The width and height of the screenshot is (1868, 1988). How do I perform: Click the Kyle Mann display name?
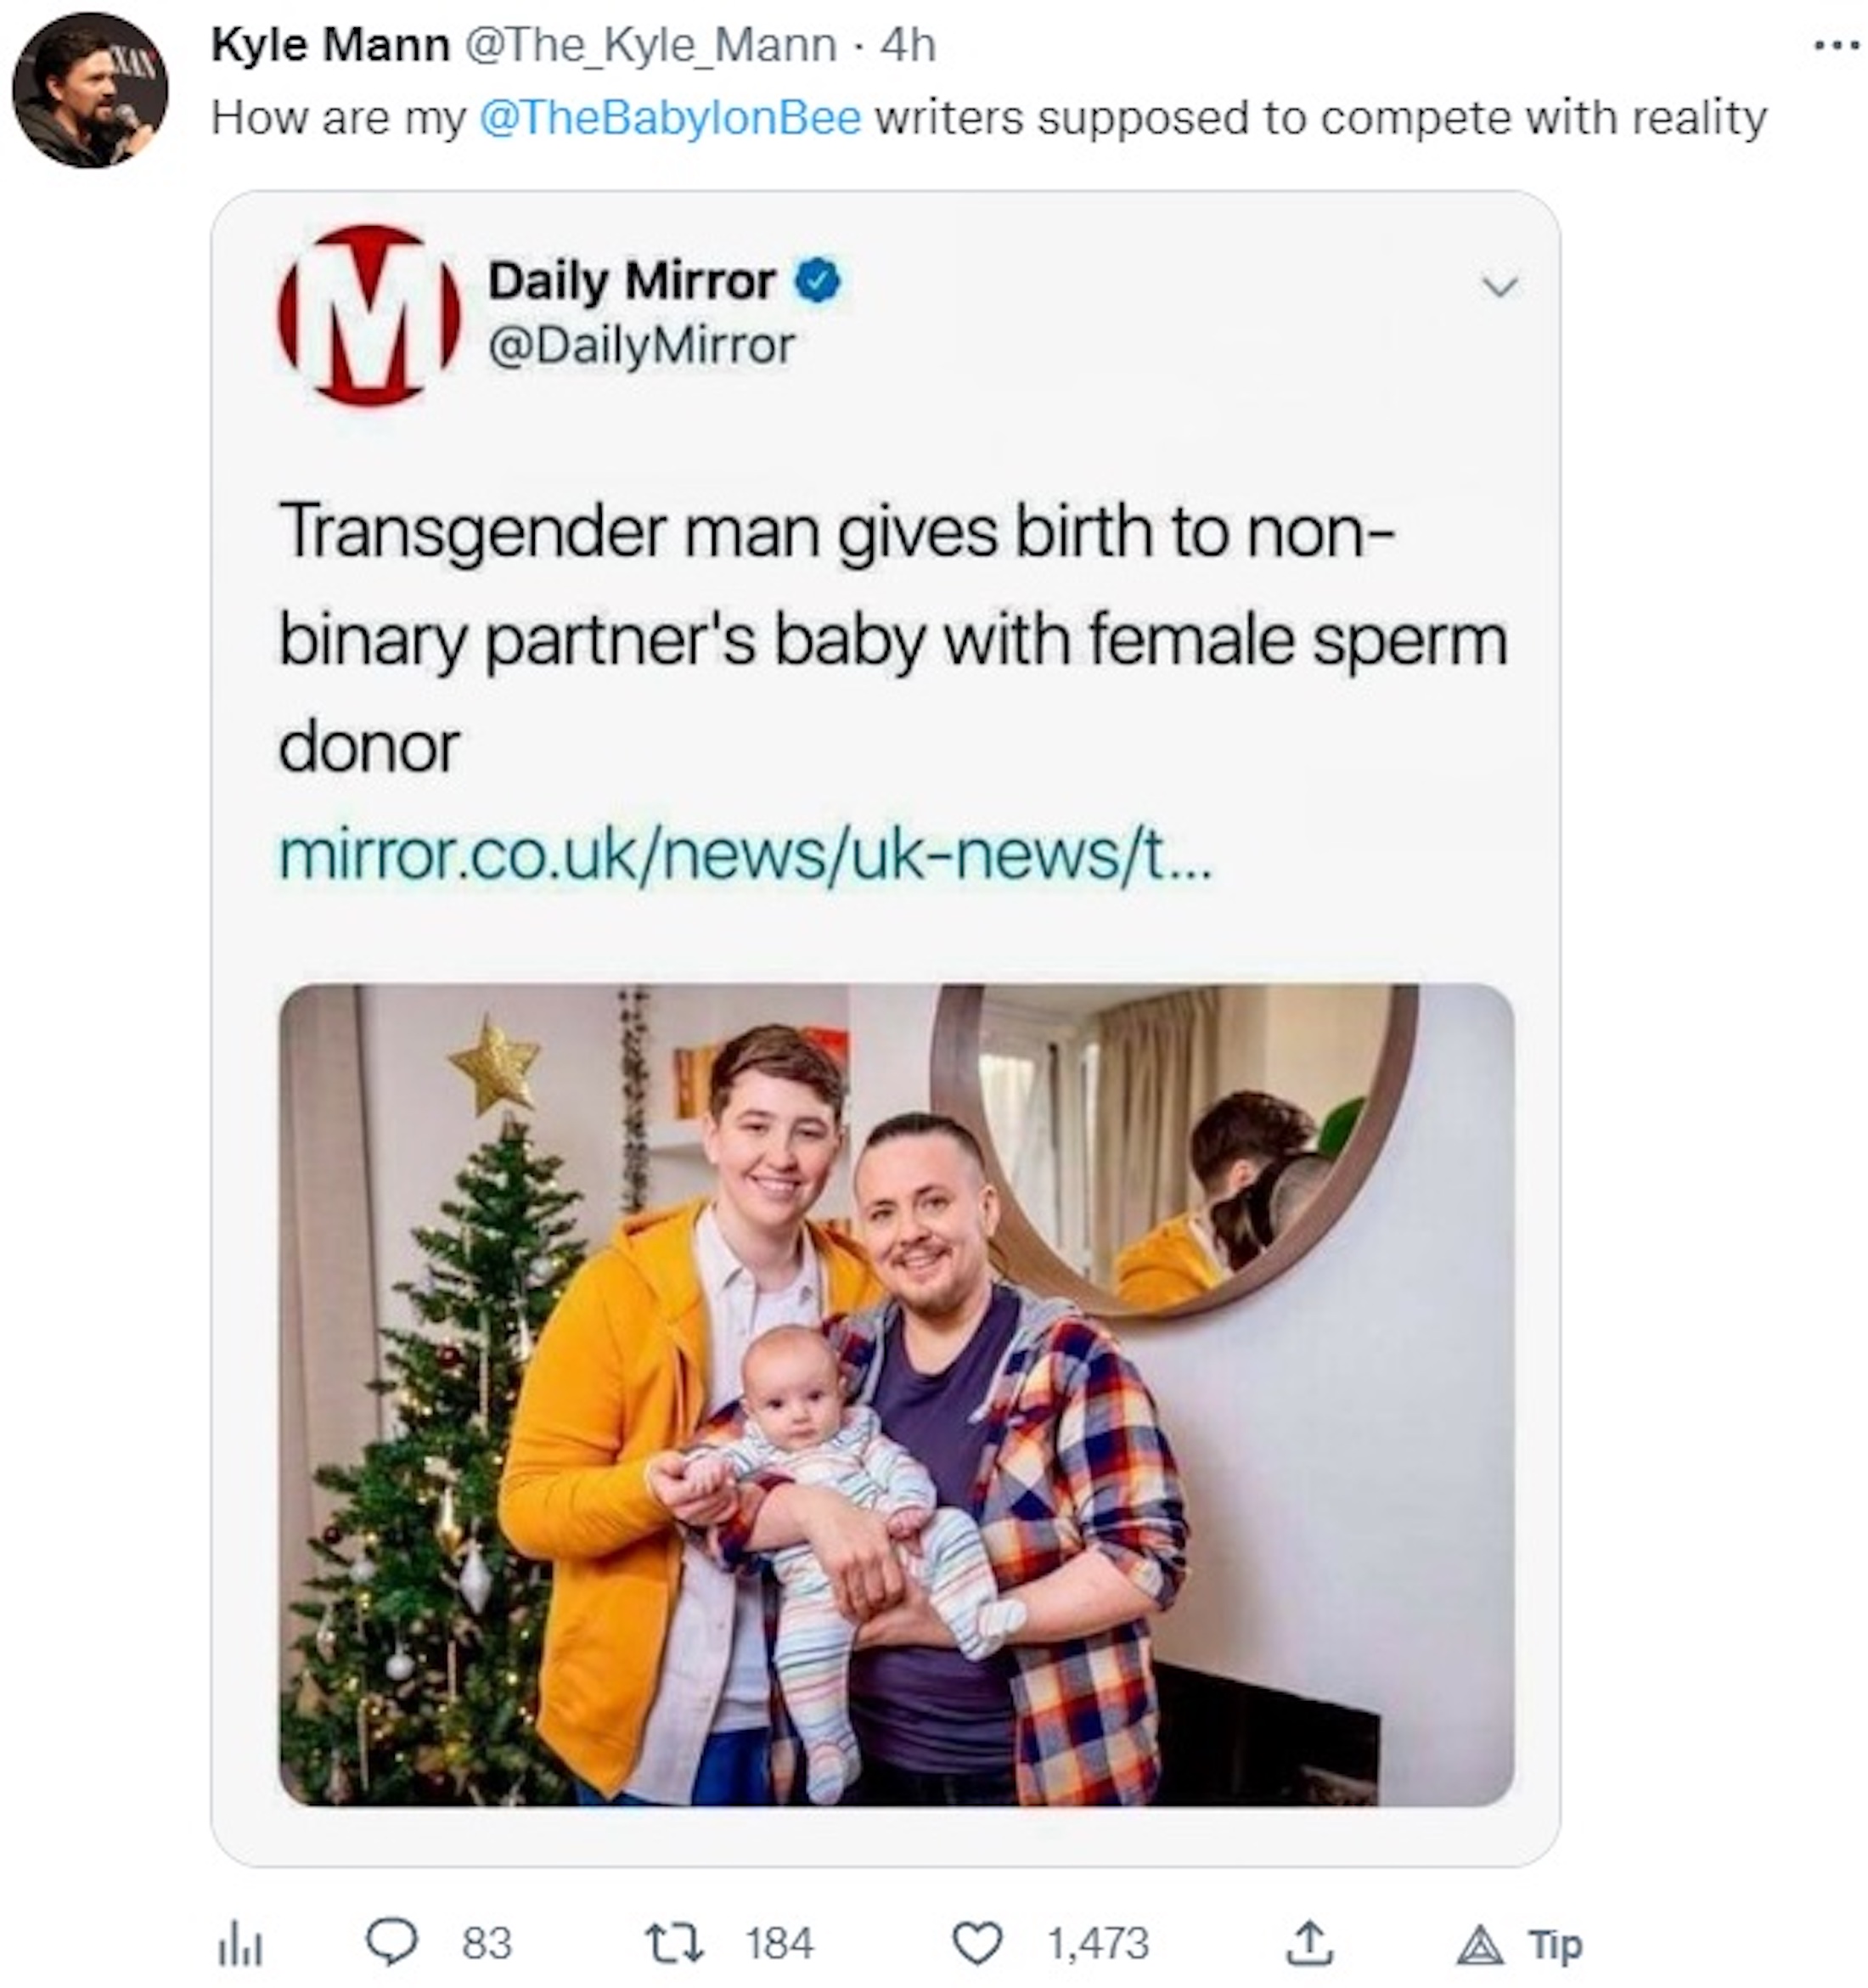(x=330, y=45)
